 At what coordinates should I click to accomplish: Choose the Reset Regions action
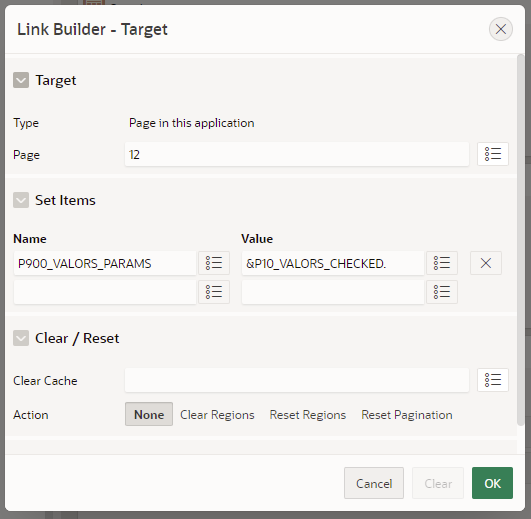click(x=307, y=415)
